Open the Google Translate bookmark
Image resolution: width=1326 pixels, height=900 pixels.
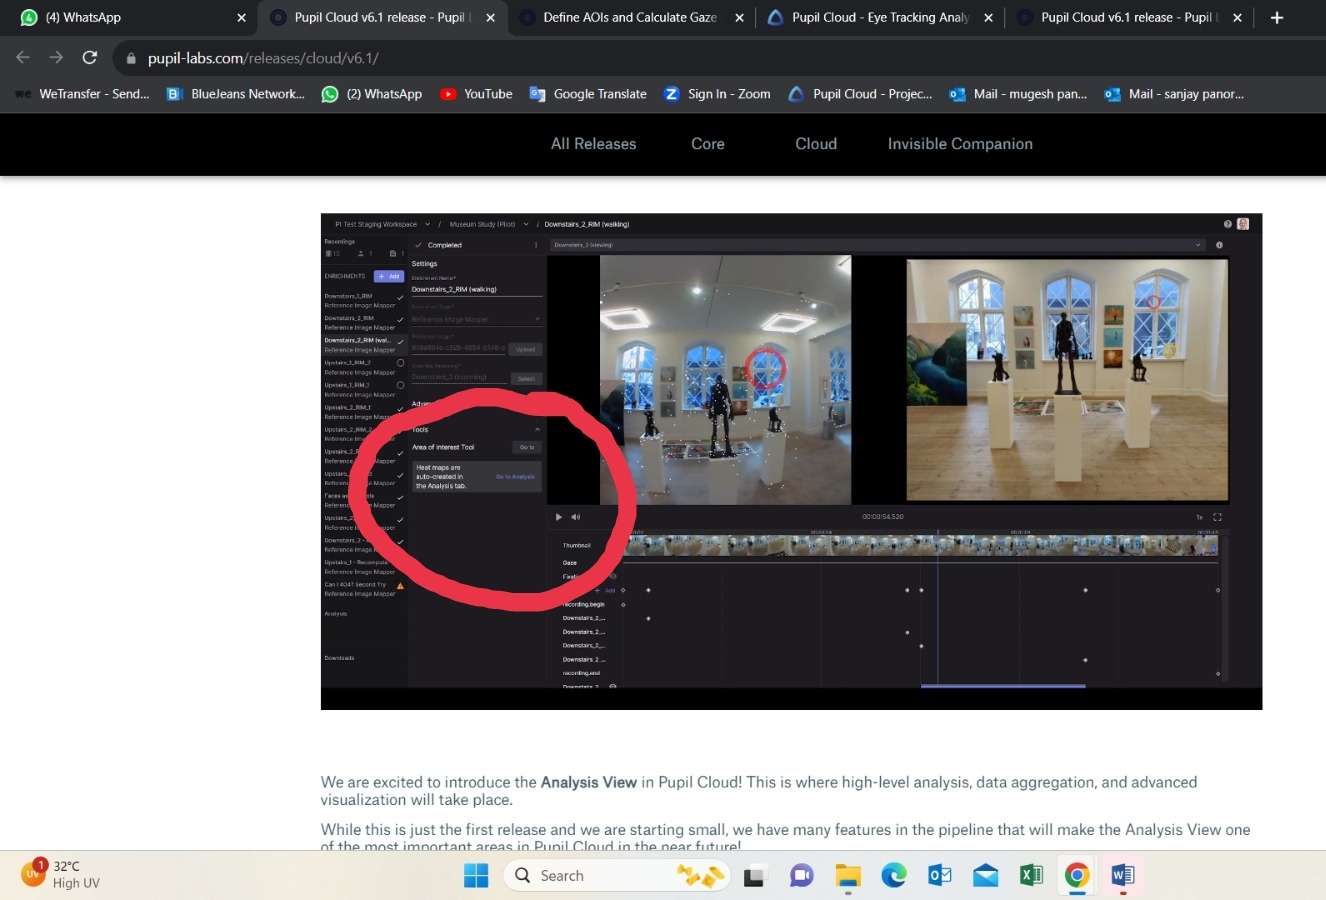588,94
